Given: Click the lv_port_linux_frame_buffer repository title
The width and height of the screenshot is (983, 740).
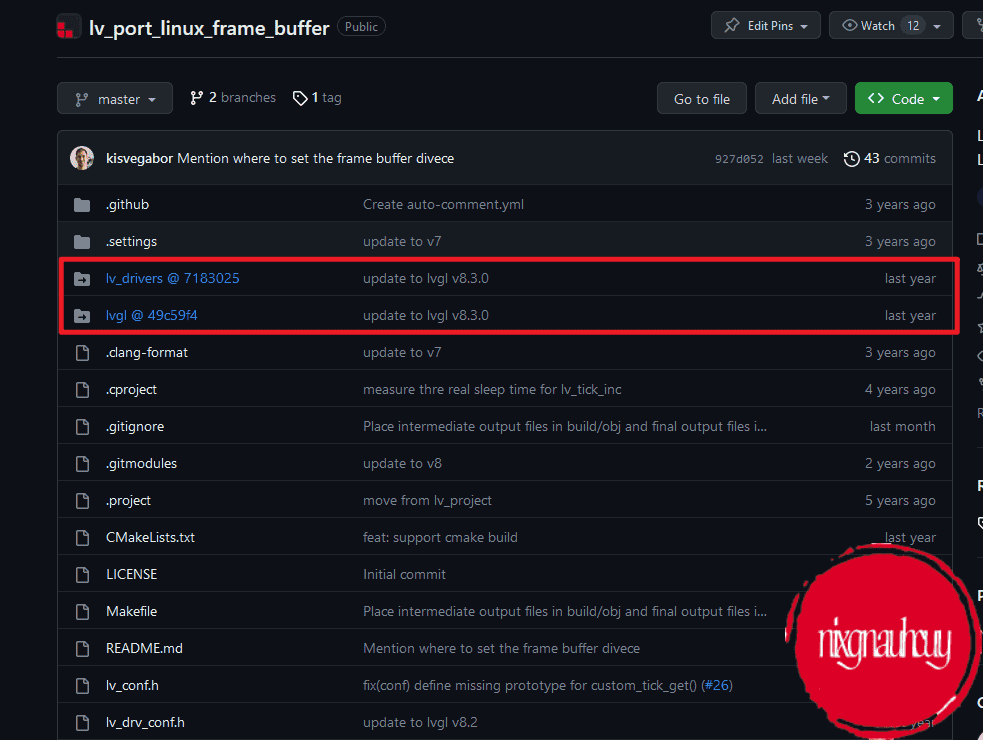Looking at the screenshot, I should tap(209, 28).
